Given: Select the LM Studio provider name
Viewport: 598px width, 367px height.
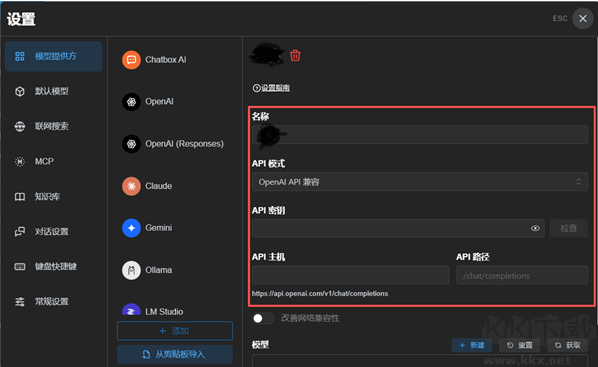Looking at the screenshot, I should (x=164, y=312).
